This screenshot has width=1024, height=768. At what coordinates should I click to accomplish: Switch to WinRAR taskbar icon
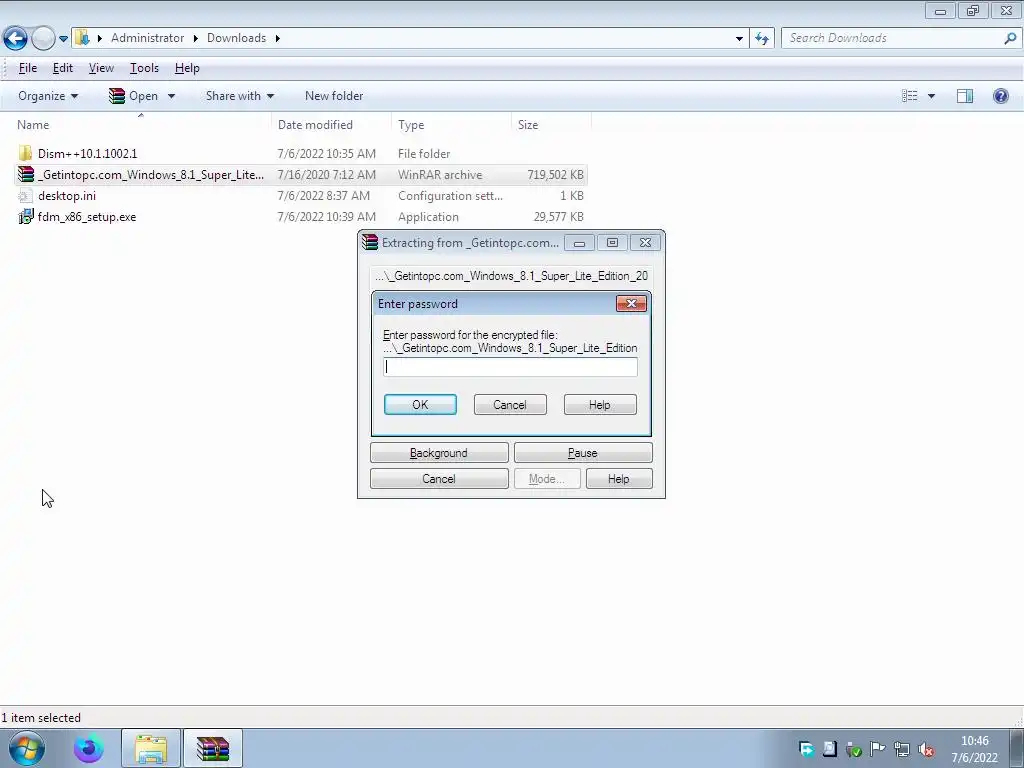coord(213,748)
